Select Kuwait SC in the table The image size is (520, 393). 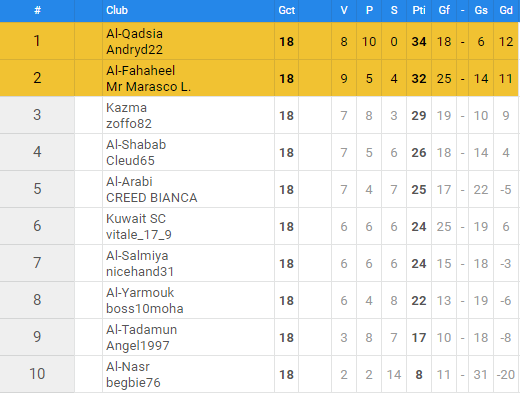tap(136, 219)
